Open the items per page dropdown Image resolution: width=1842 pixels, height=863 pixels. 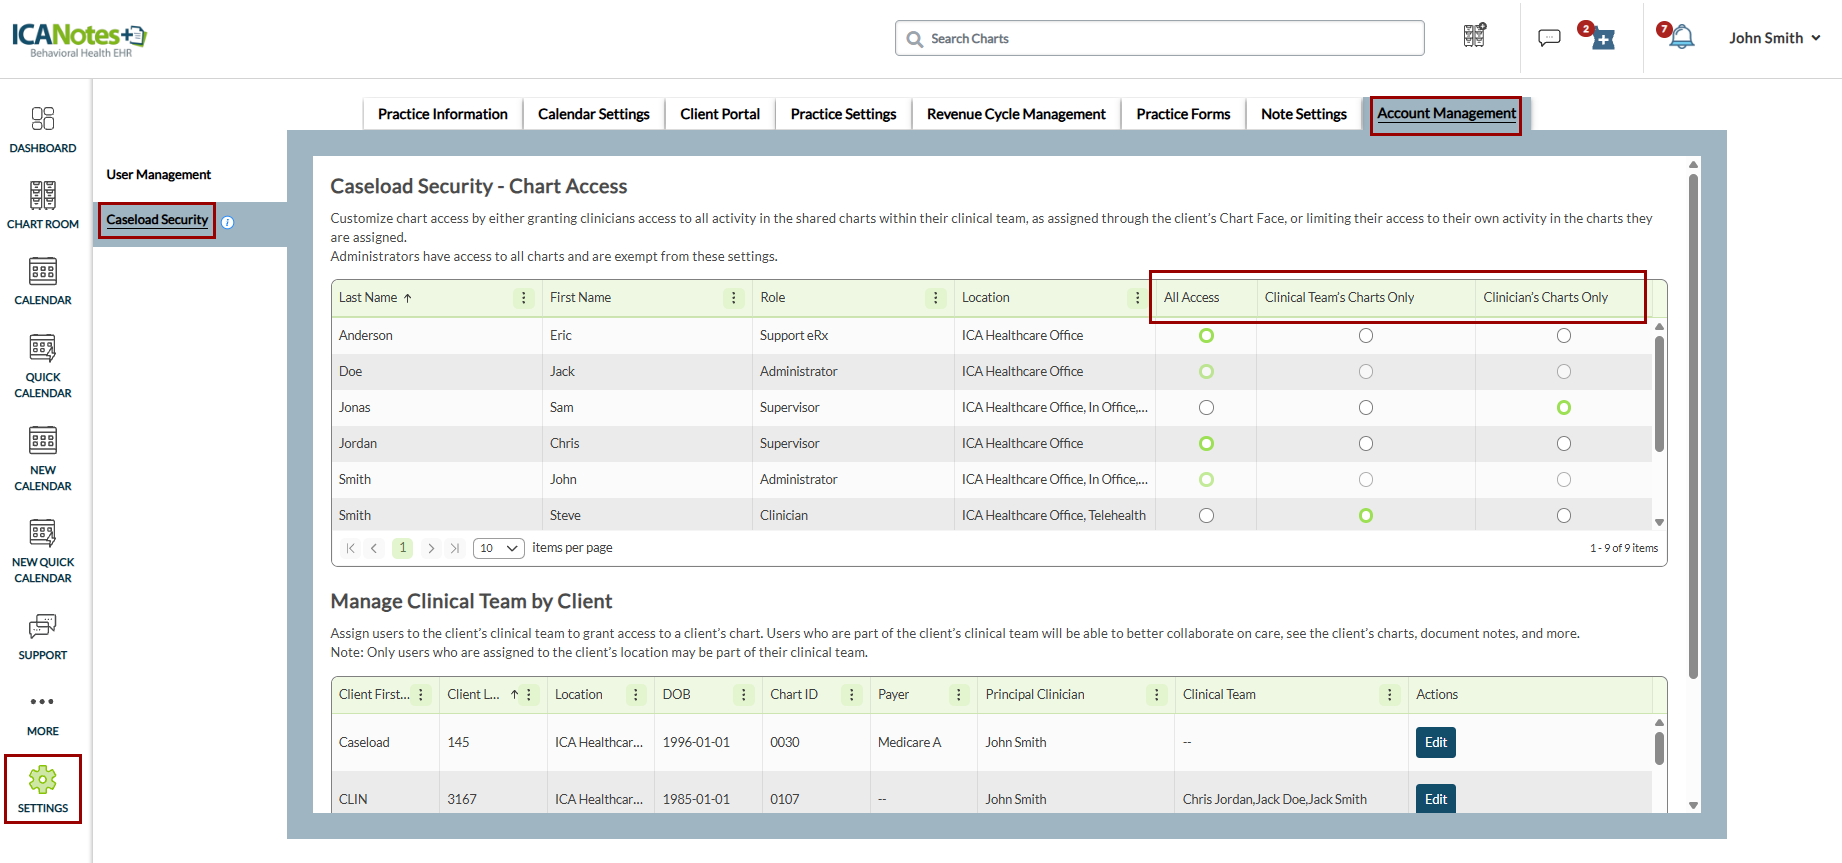click(498, 548)
